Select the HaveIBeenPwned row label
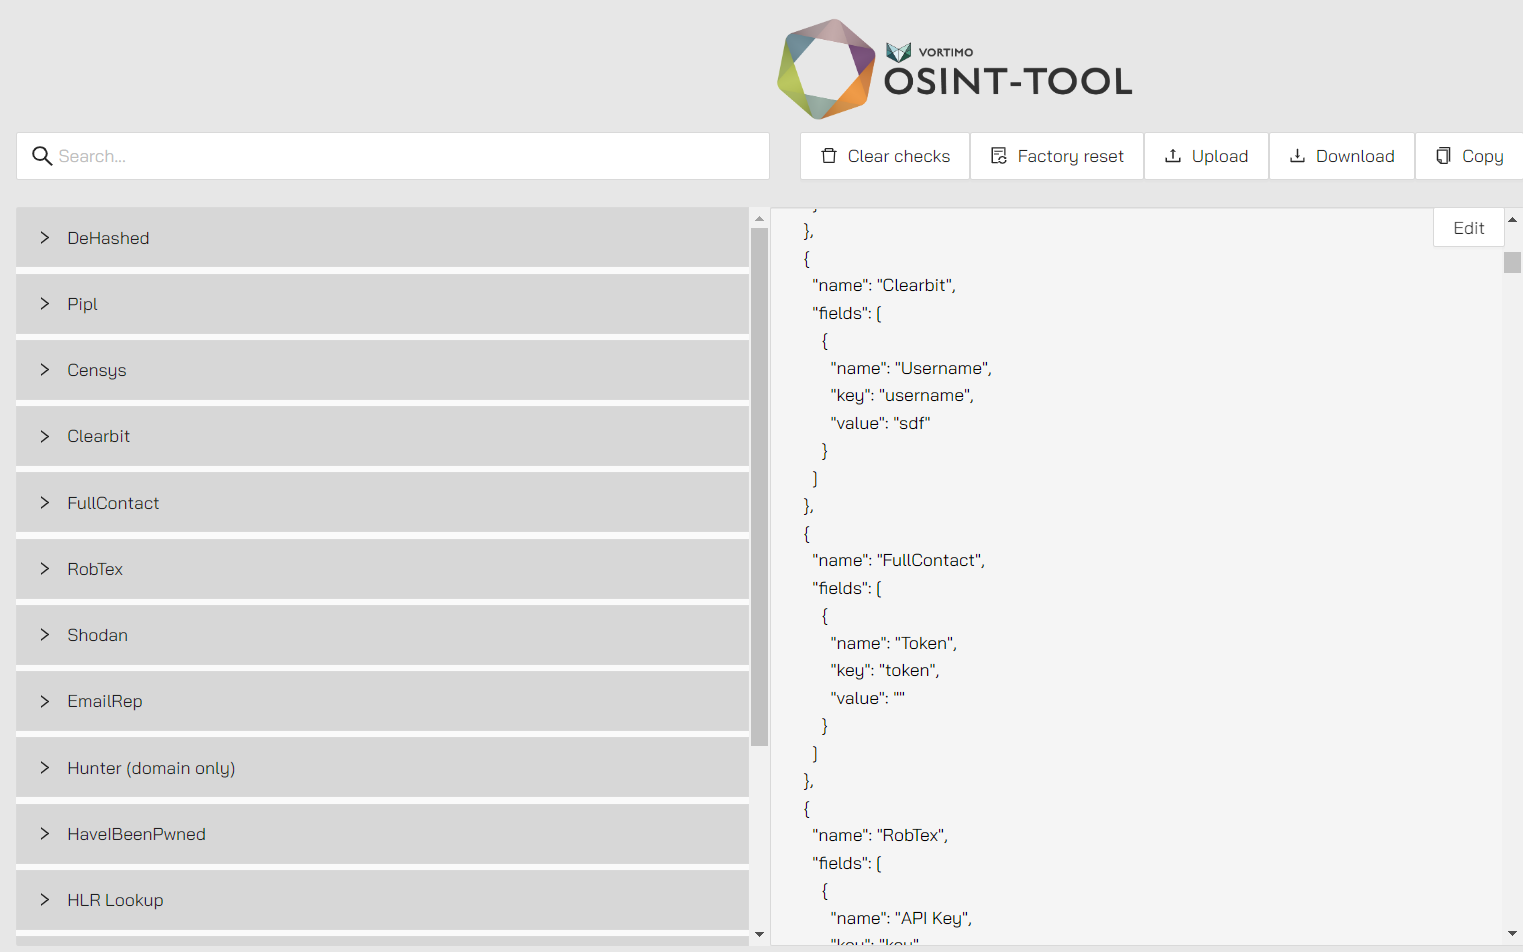 136,834
